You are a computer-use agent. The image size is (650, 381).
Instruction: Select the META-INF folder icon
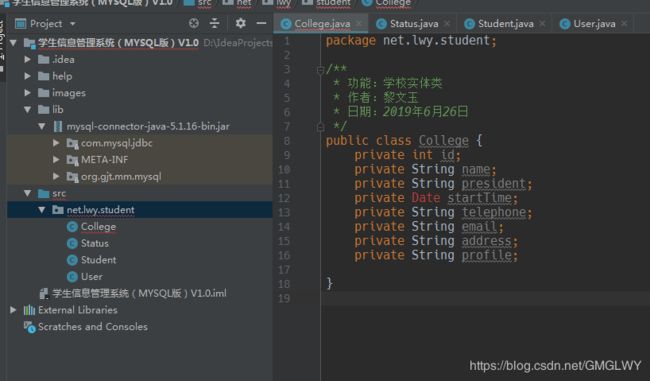click(x=72, y=160)
